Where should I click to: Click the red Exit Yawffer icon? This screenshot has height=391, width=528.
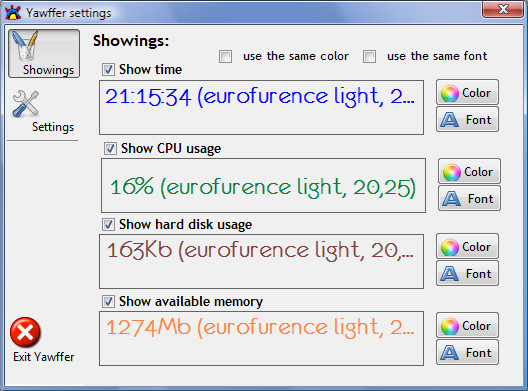[x=25, y=332]
